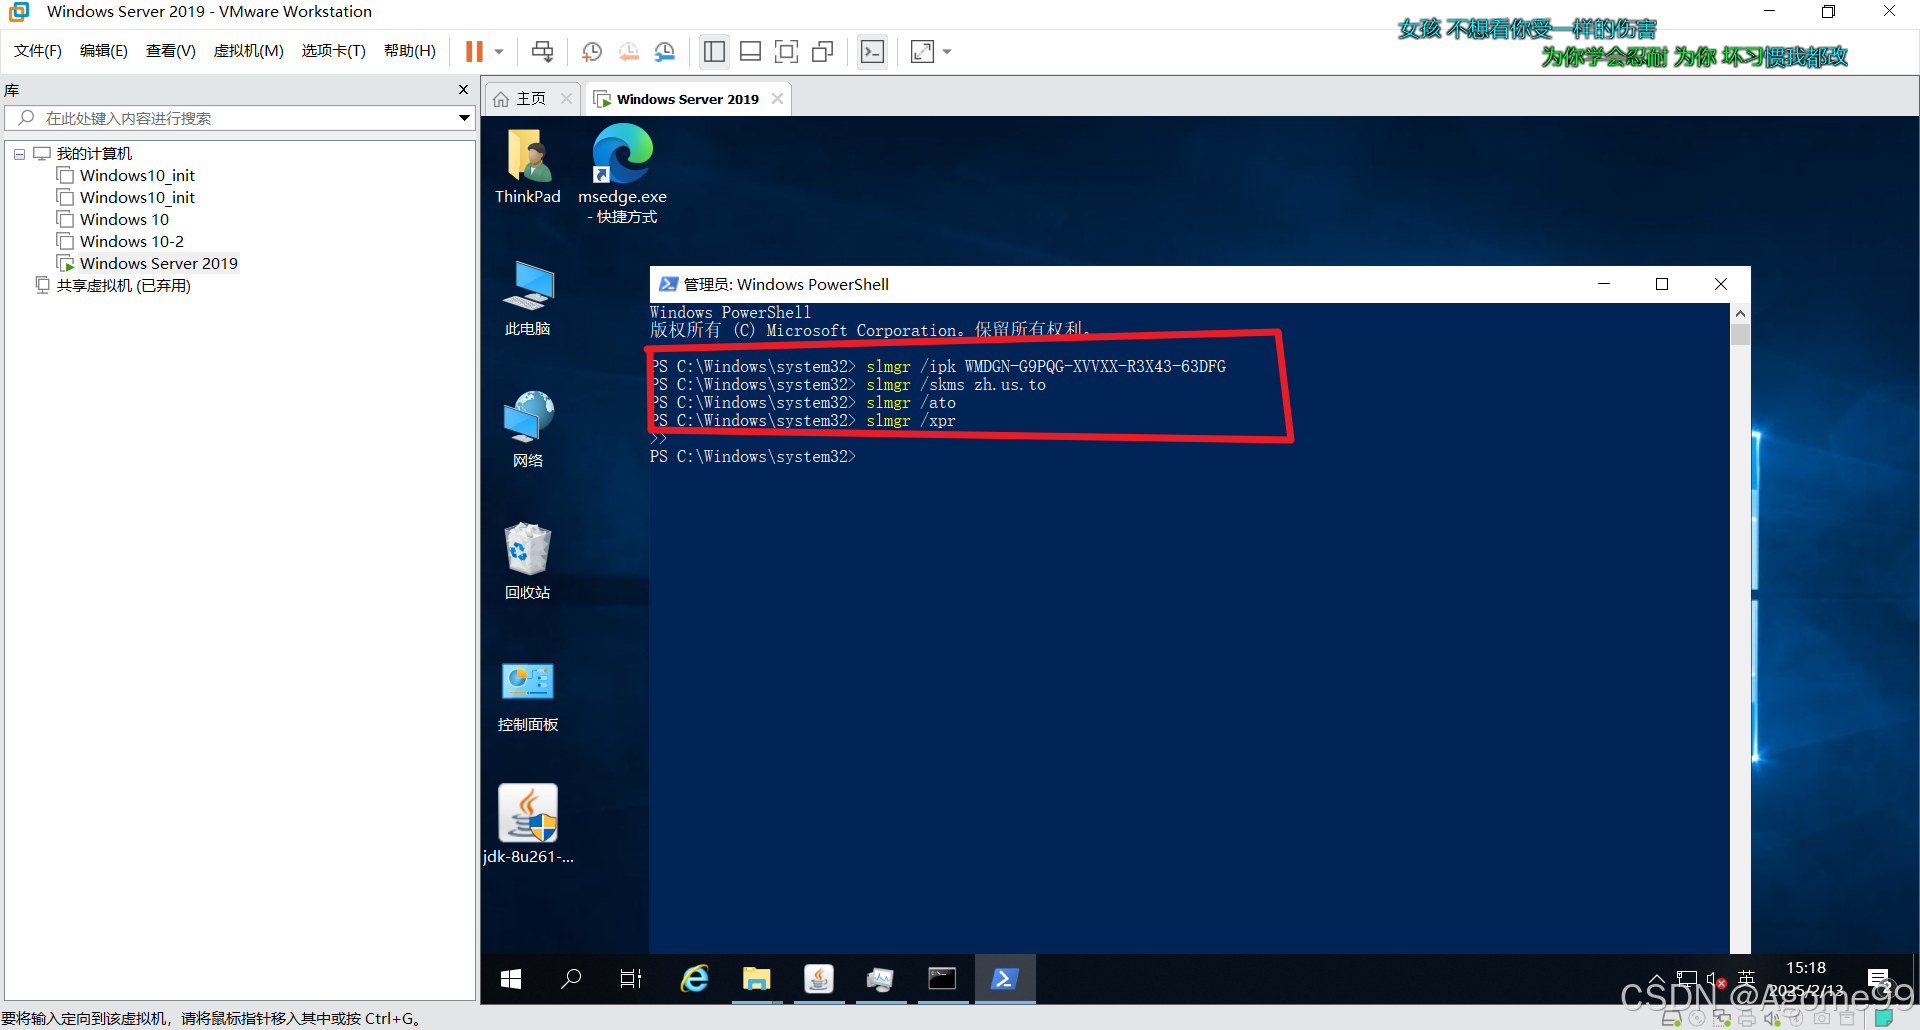The width and height of the screenshot is (1920, 1030).
Task: Click the guest network tray icon
Action: click(1687, 979)
